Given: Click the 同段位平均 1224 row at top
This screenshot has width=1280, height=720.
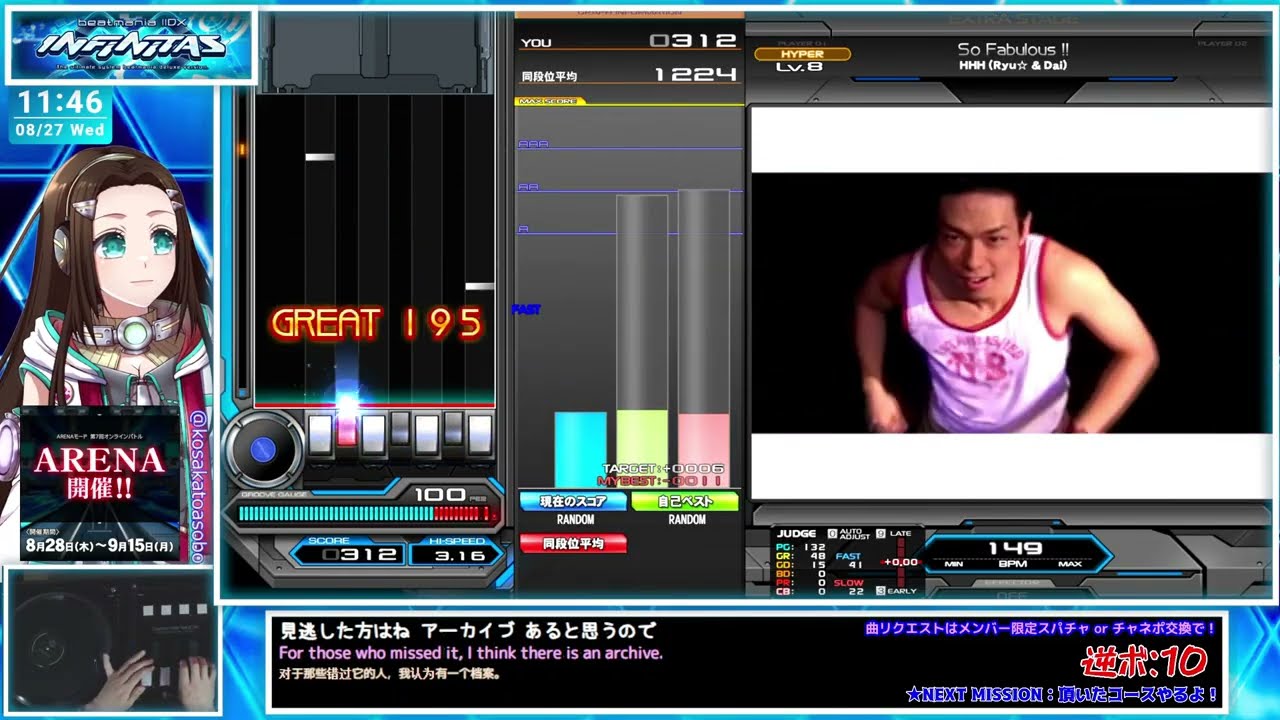Looking at the screenshot, I should 629,75.
